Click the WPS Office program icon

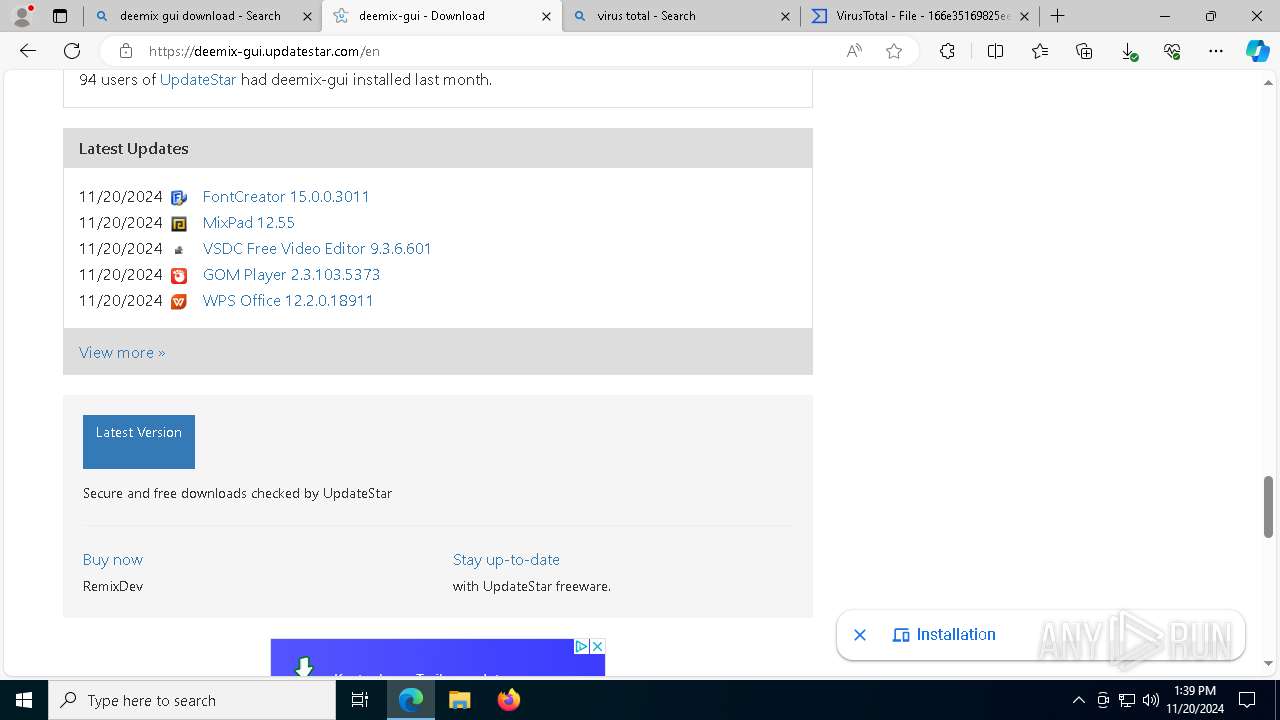pos(179,302)
